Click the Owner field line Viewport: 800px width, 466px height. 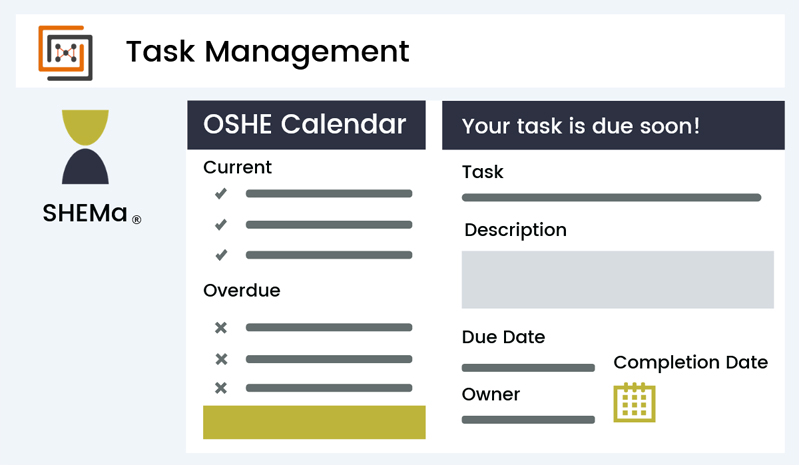tap(528, 420)
